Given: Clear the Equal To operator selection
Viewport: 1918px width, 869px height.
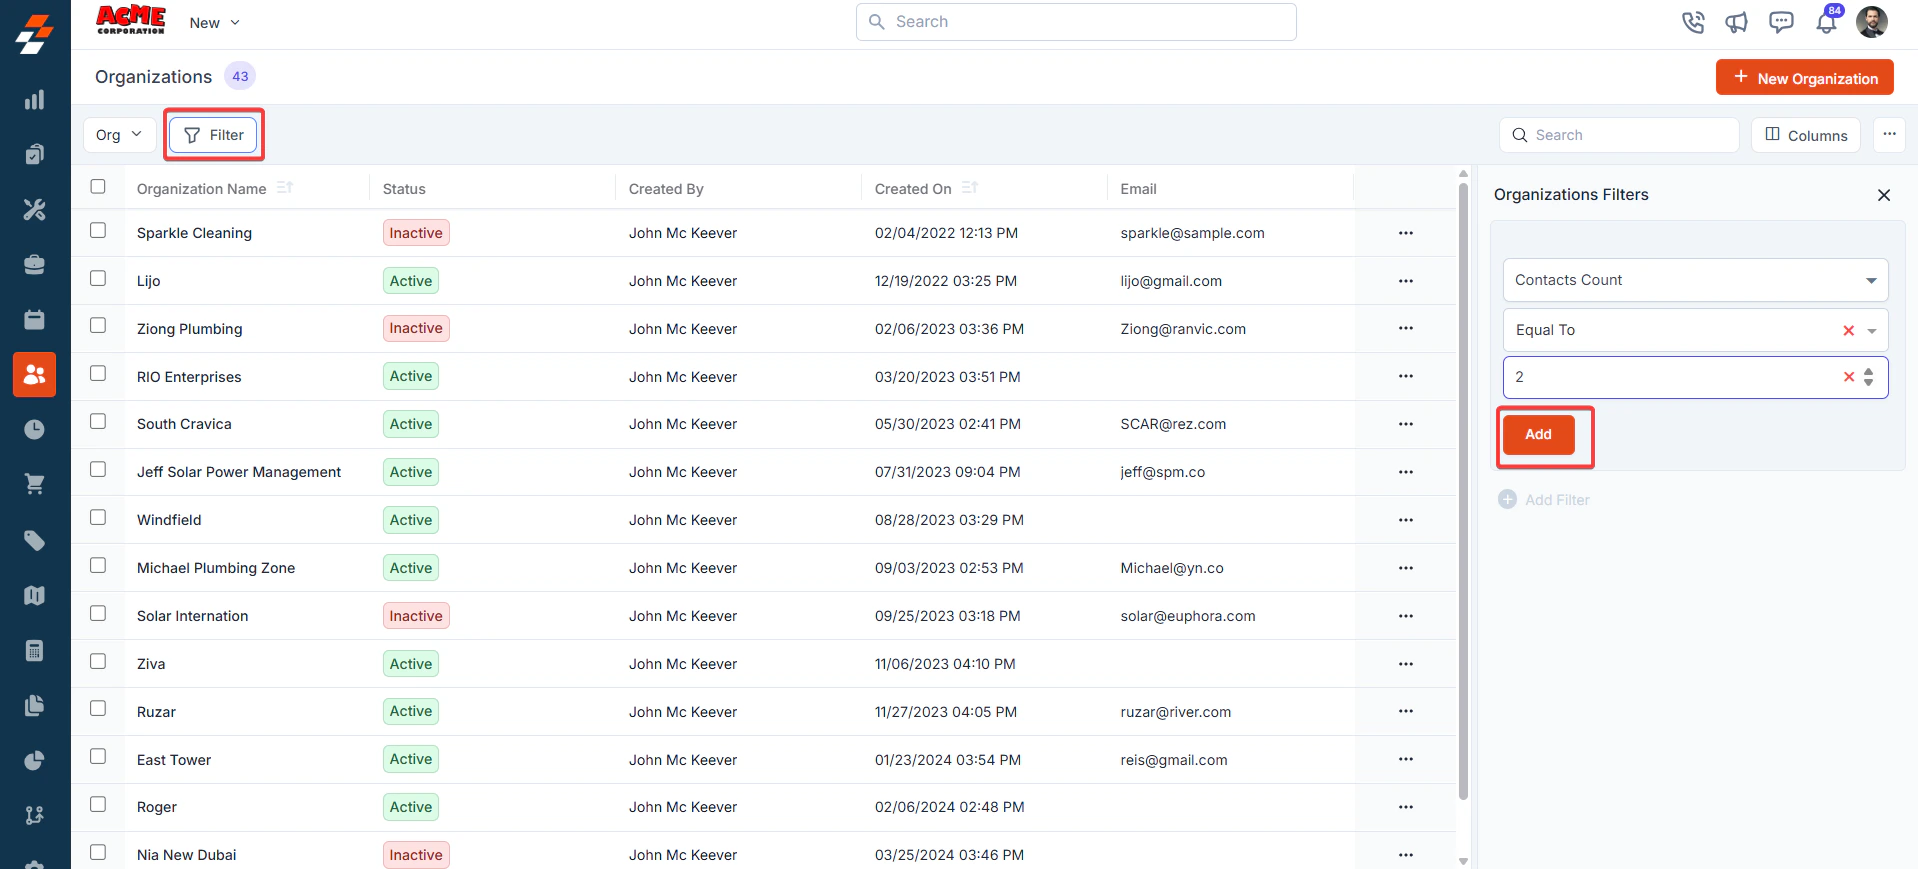Looking at the screenshot, I should point(1849,331).
